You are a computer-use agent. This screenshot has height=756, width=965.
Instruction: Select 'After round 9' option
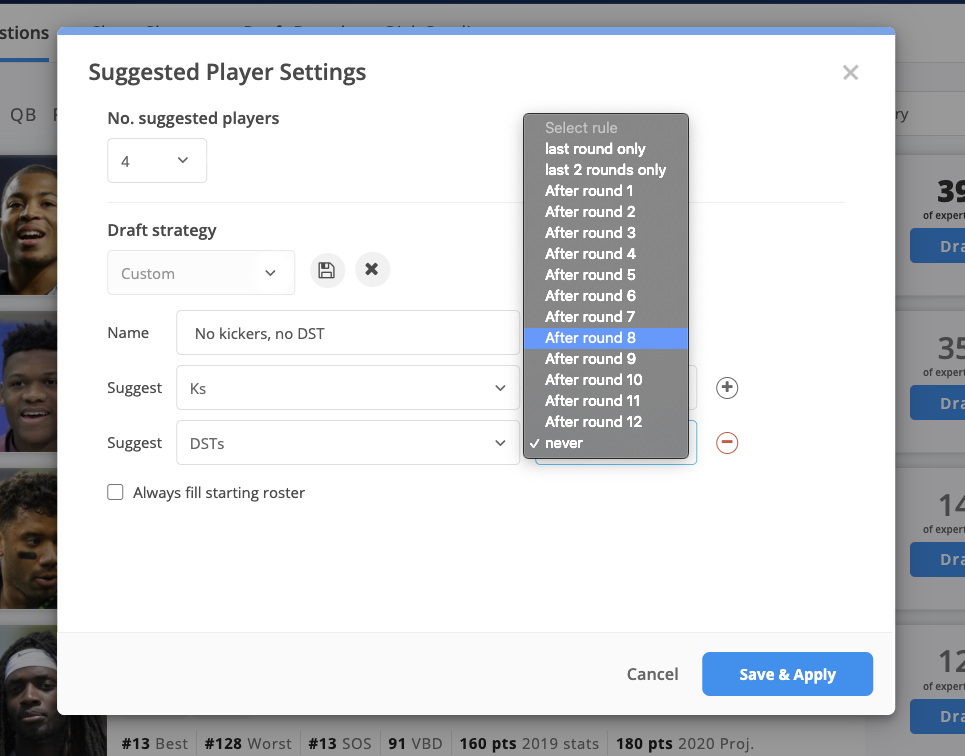[606, 359]
